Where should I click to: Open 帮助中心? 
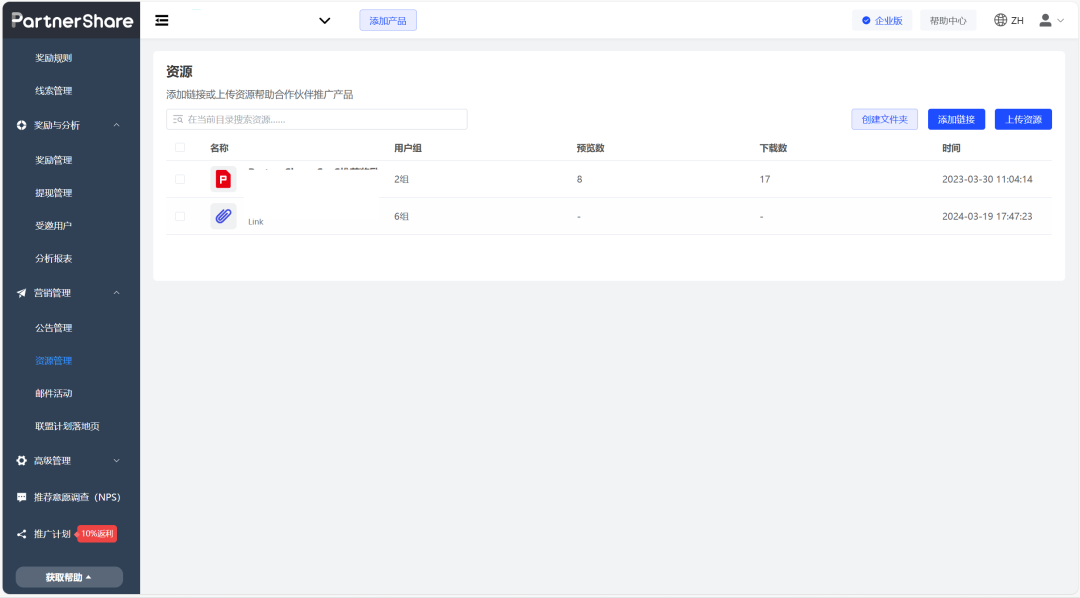tap(948, 21)
